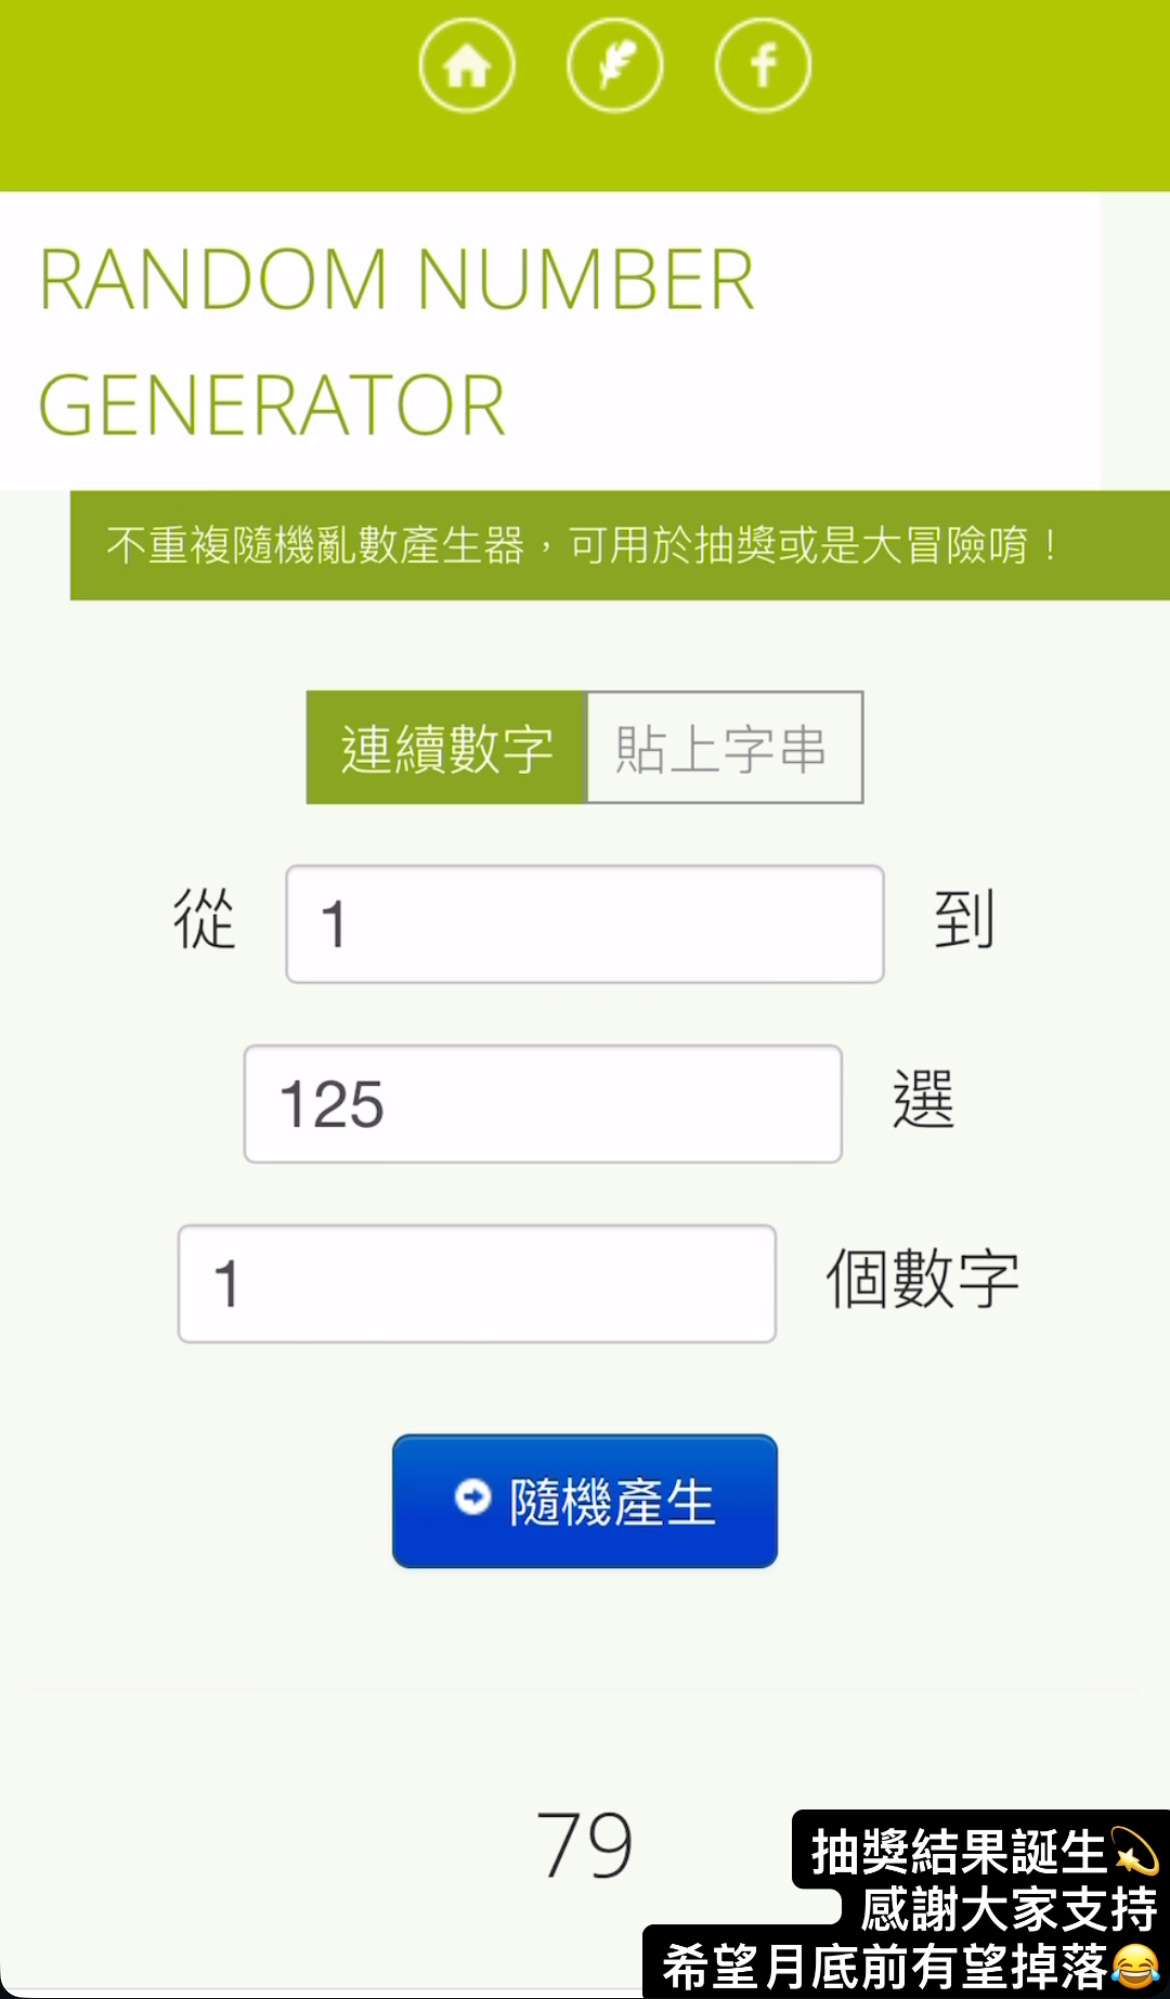The image size is (1170, 1999).
Task: Click the 到 label
Action: tap(964, 920)
